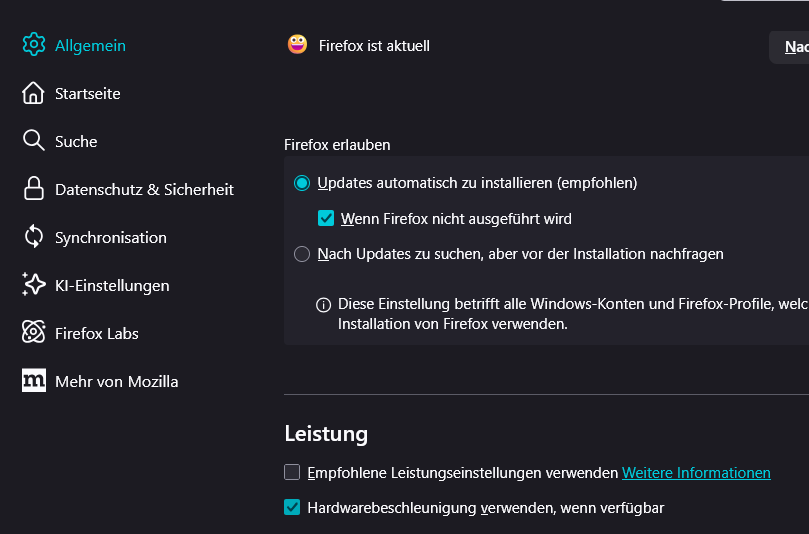Open the Firefox Labs label
809x534 pixels.
pos(97,333)
